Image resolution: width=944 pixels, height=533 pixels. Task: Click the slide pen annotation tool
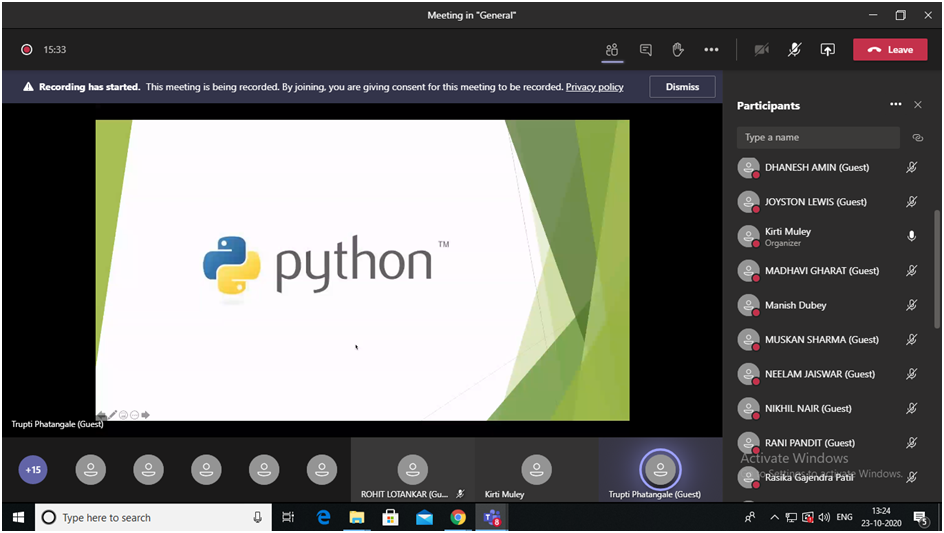point(113,415)
